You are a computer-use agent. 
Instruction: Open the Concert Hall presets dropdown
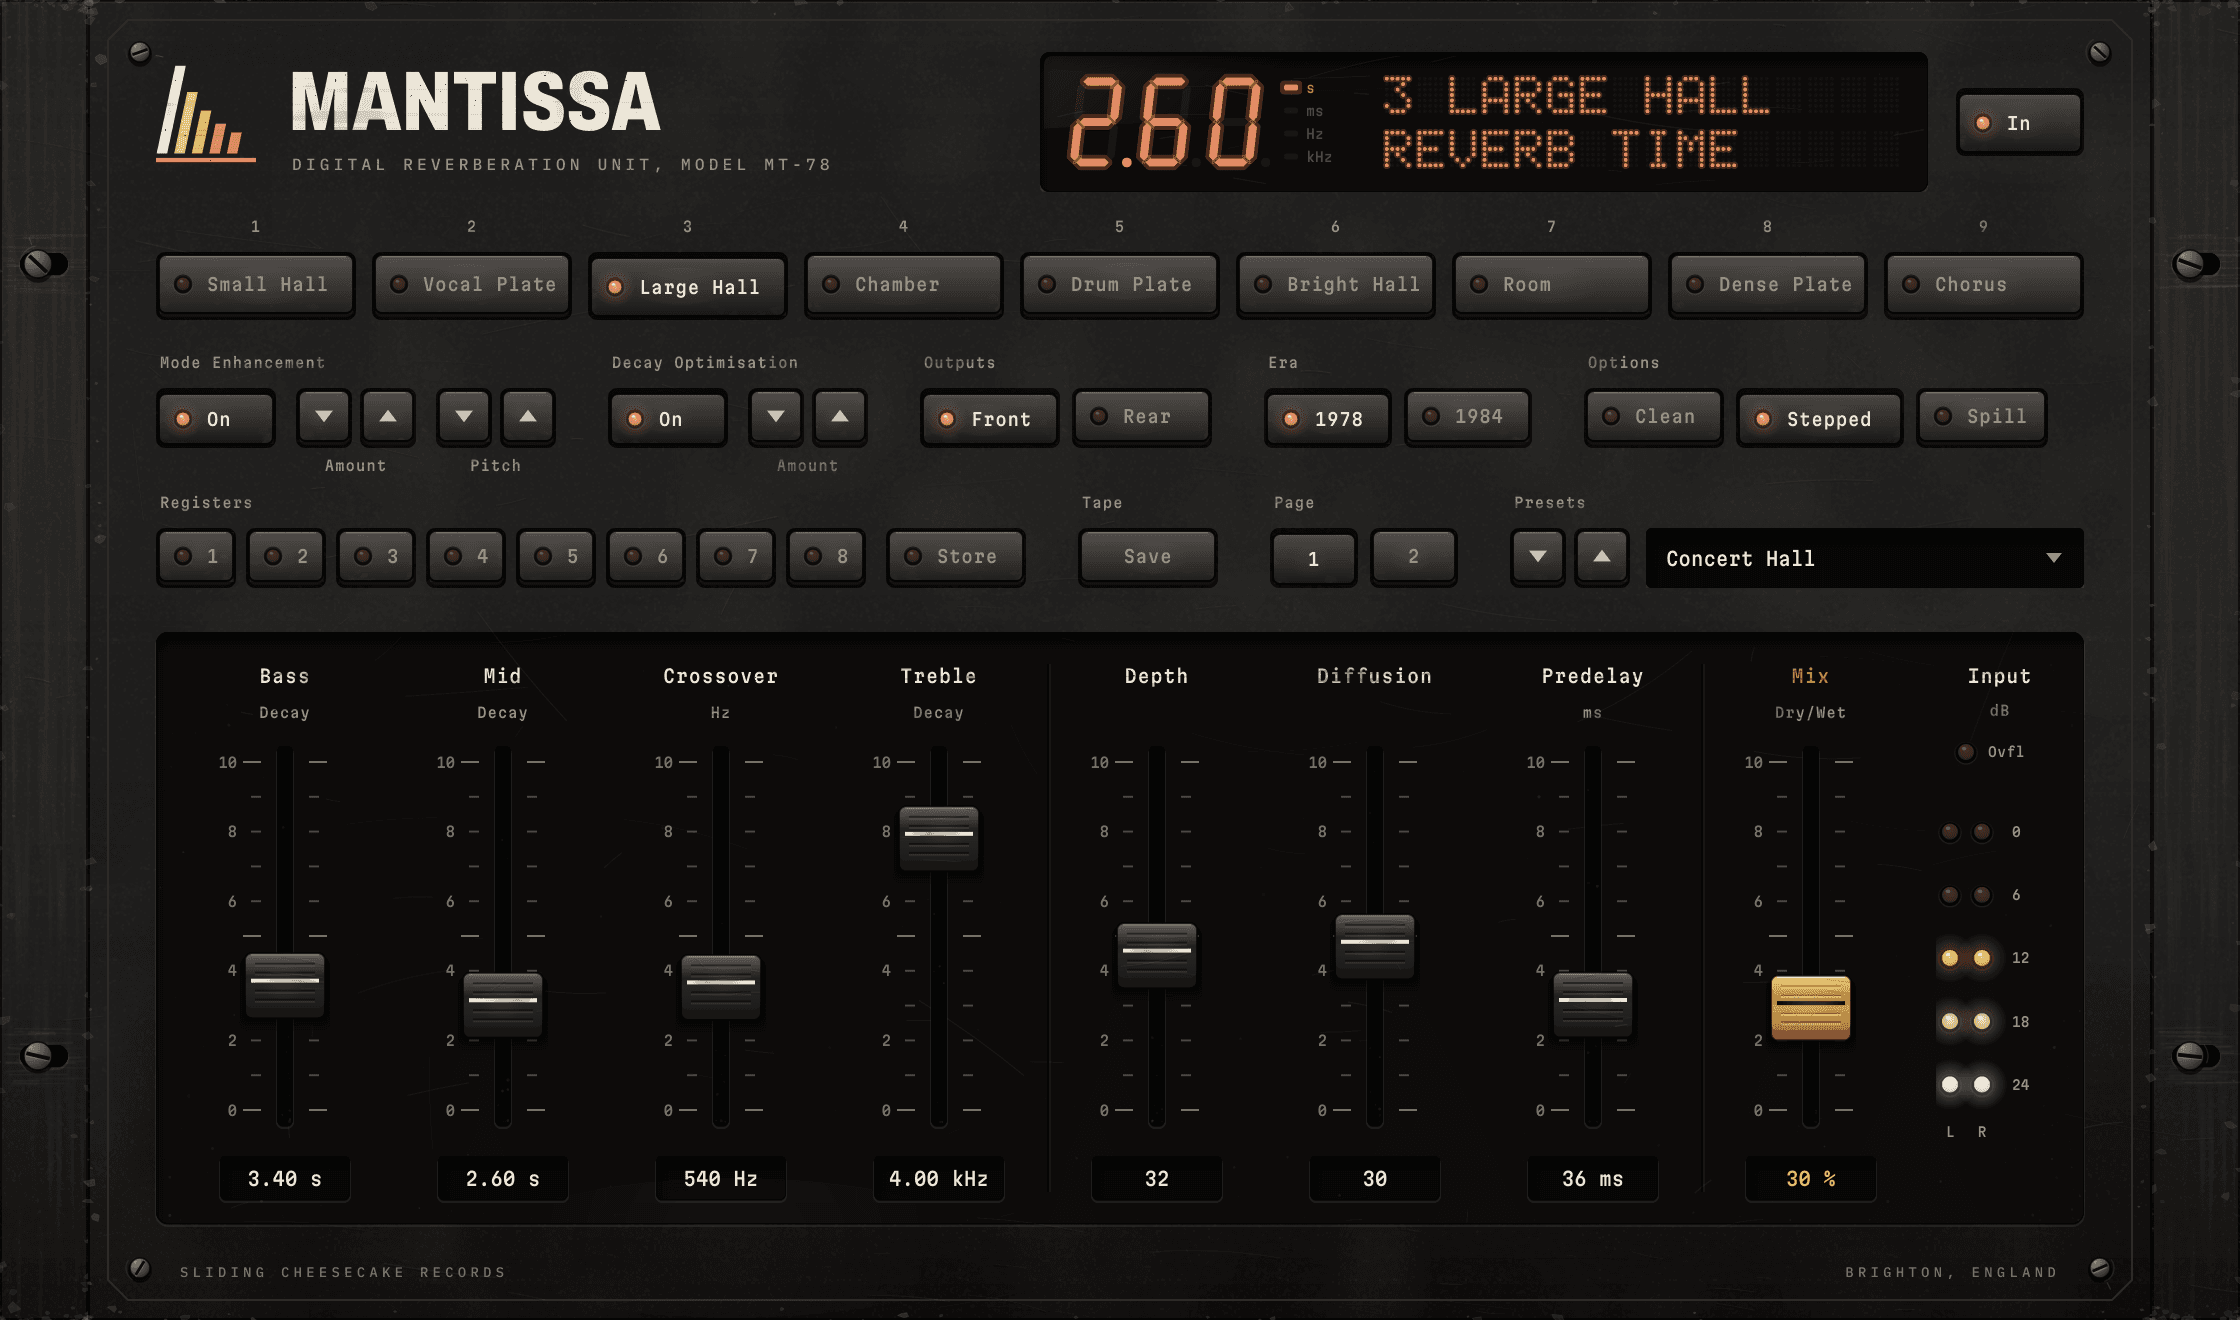pos(1865,558)
